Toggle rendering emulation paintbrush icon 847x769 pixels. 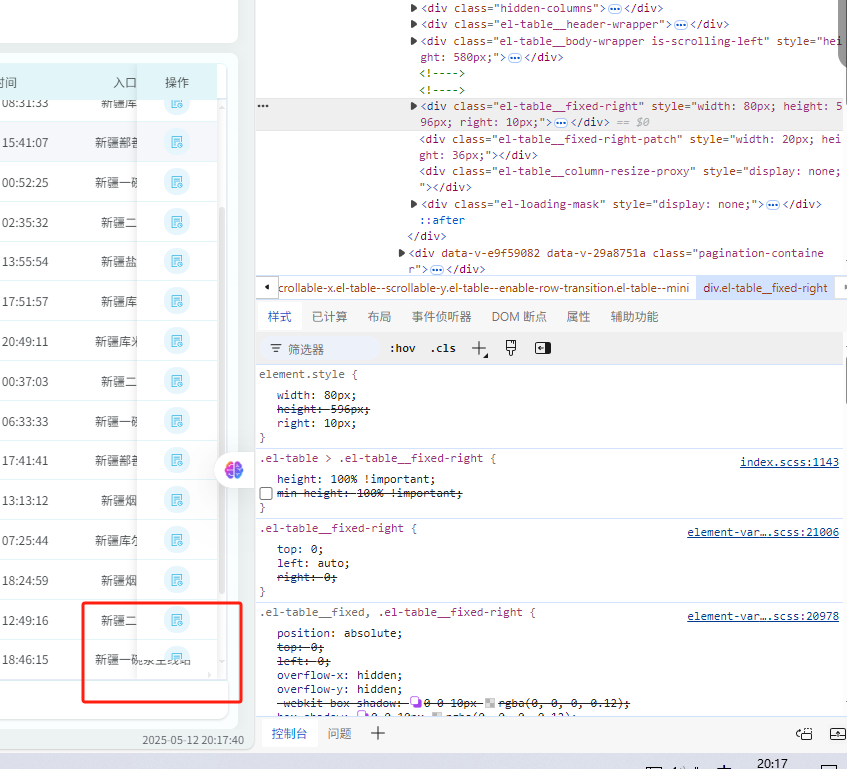(x=510, y=348)
